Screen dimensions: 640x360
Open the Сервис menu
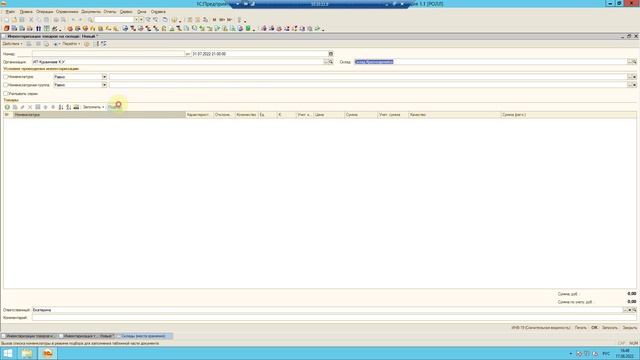(x=126, y=12)
